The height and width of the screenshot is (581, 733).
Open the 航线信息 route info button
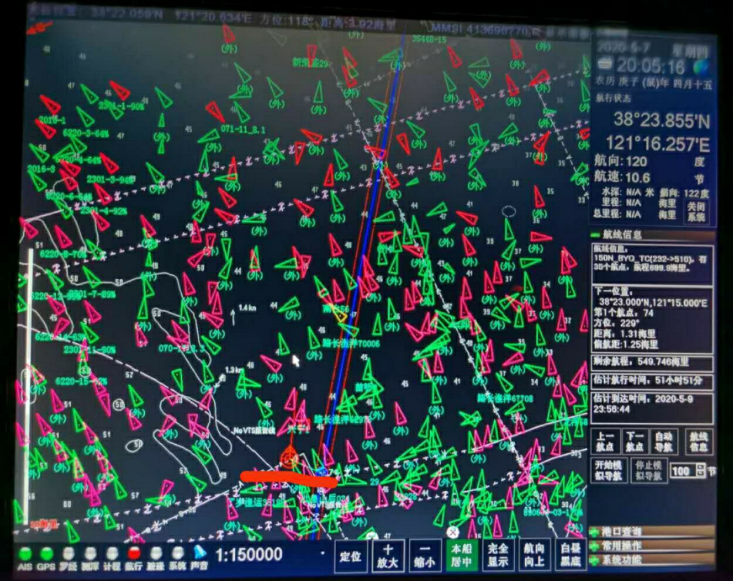pyautogui.click(x=699, y=442)
